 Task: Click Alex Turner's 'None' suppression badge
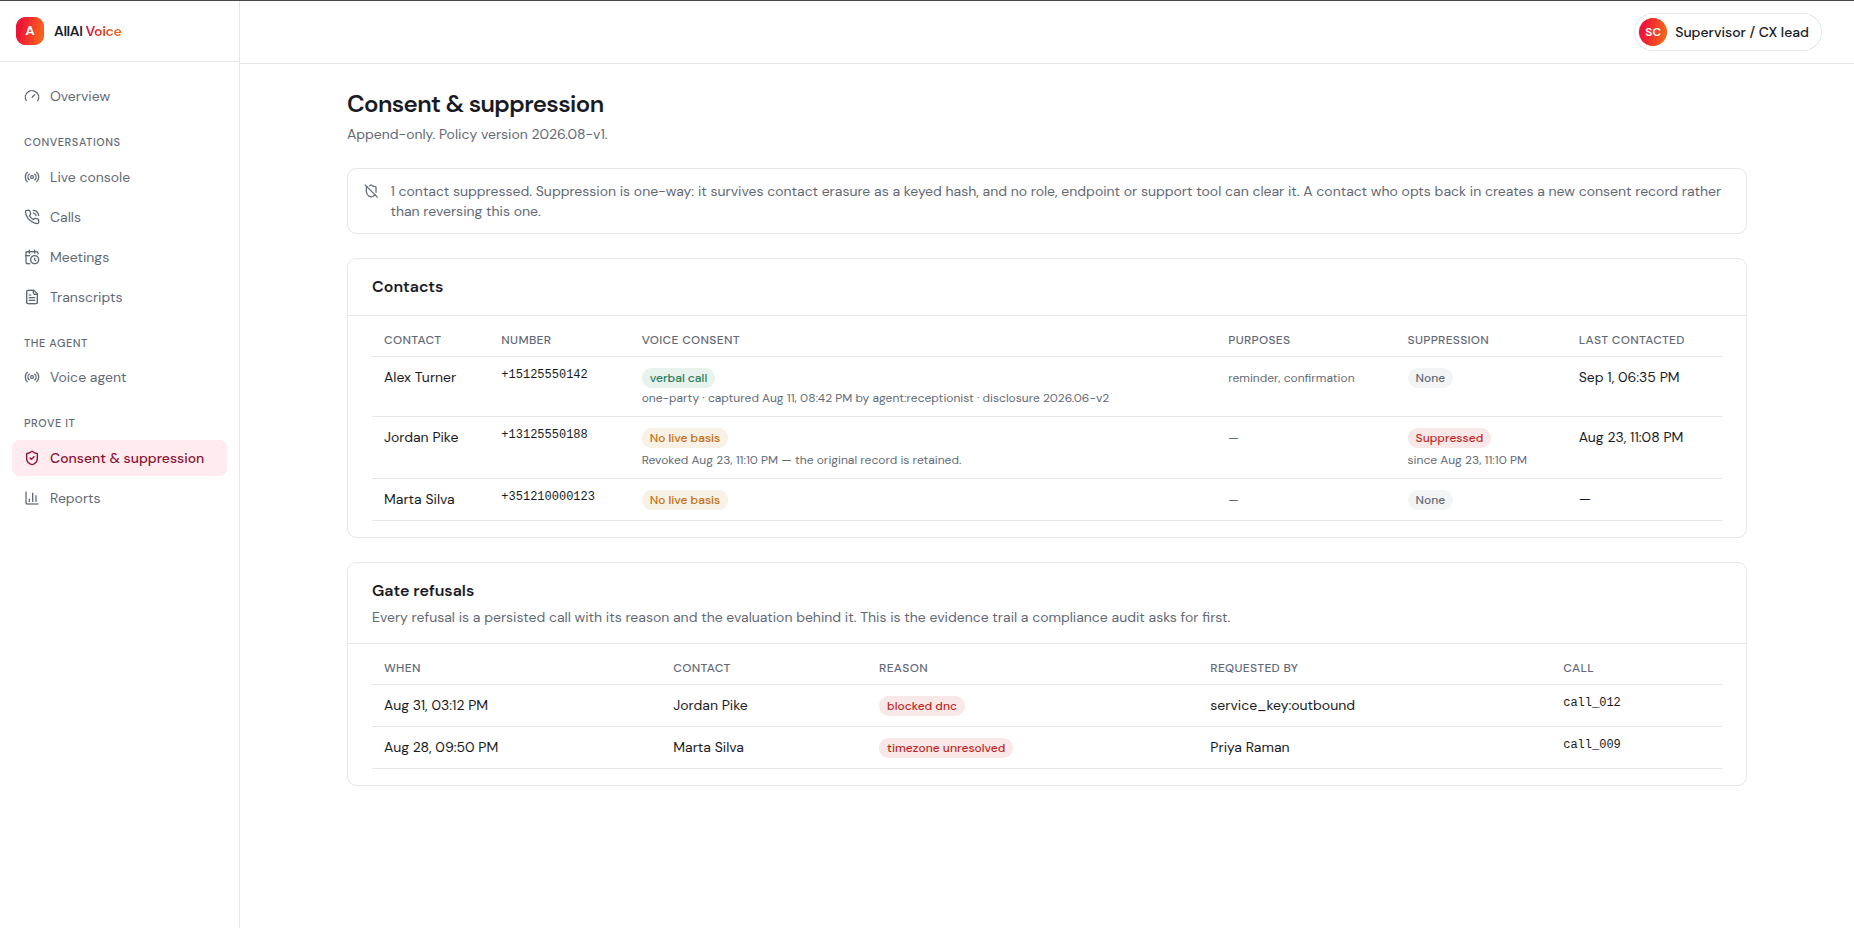1430,378
